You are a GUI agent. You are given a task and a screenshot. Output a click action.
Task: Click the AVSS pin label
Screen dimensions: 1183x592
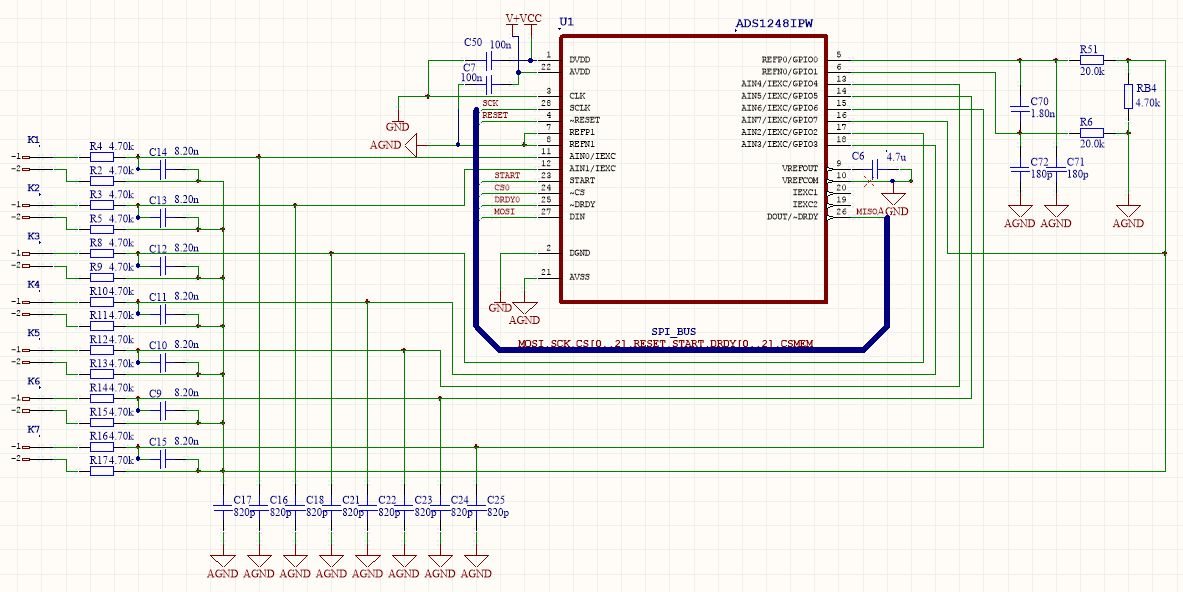580,277
